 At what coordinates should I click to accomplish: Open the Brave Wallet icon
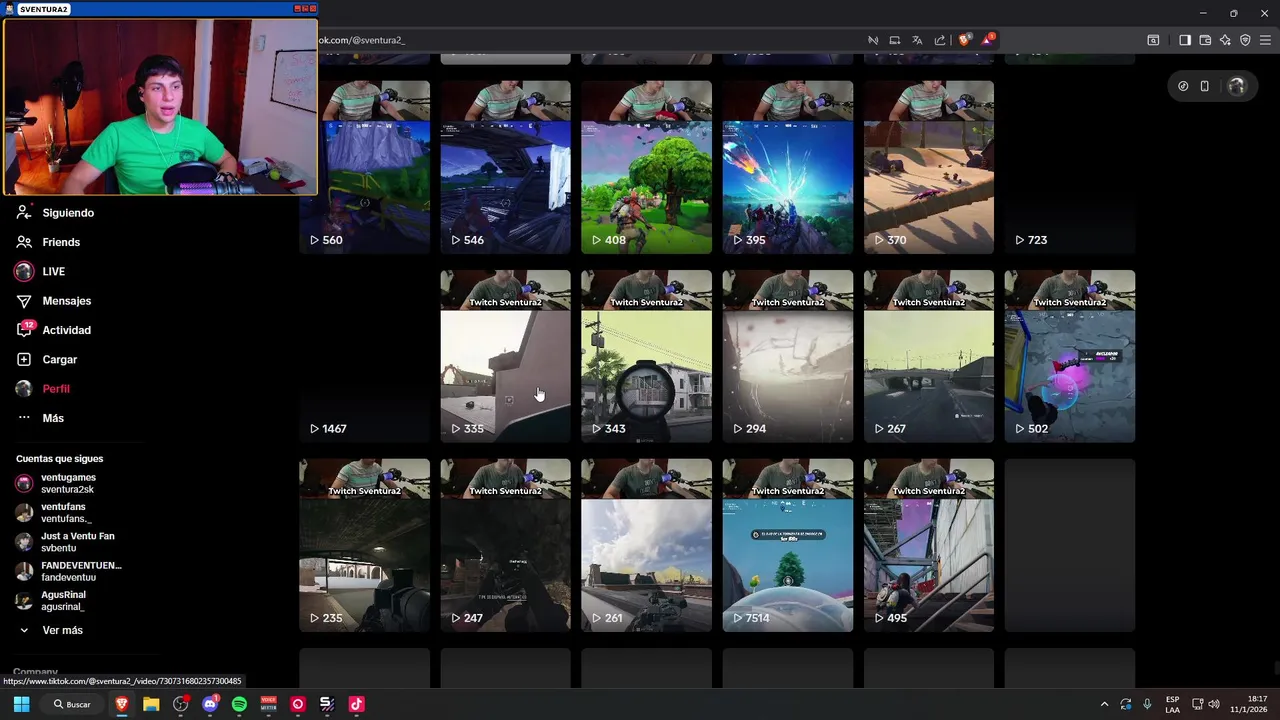(x=1205, y=40)
